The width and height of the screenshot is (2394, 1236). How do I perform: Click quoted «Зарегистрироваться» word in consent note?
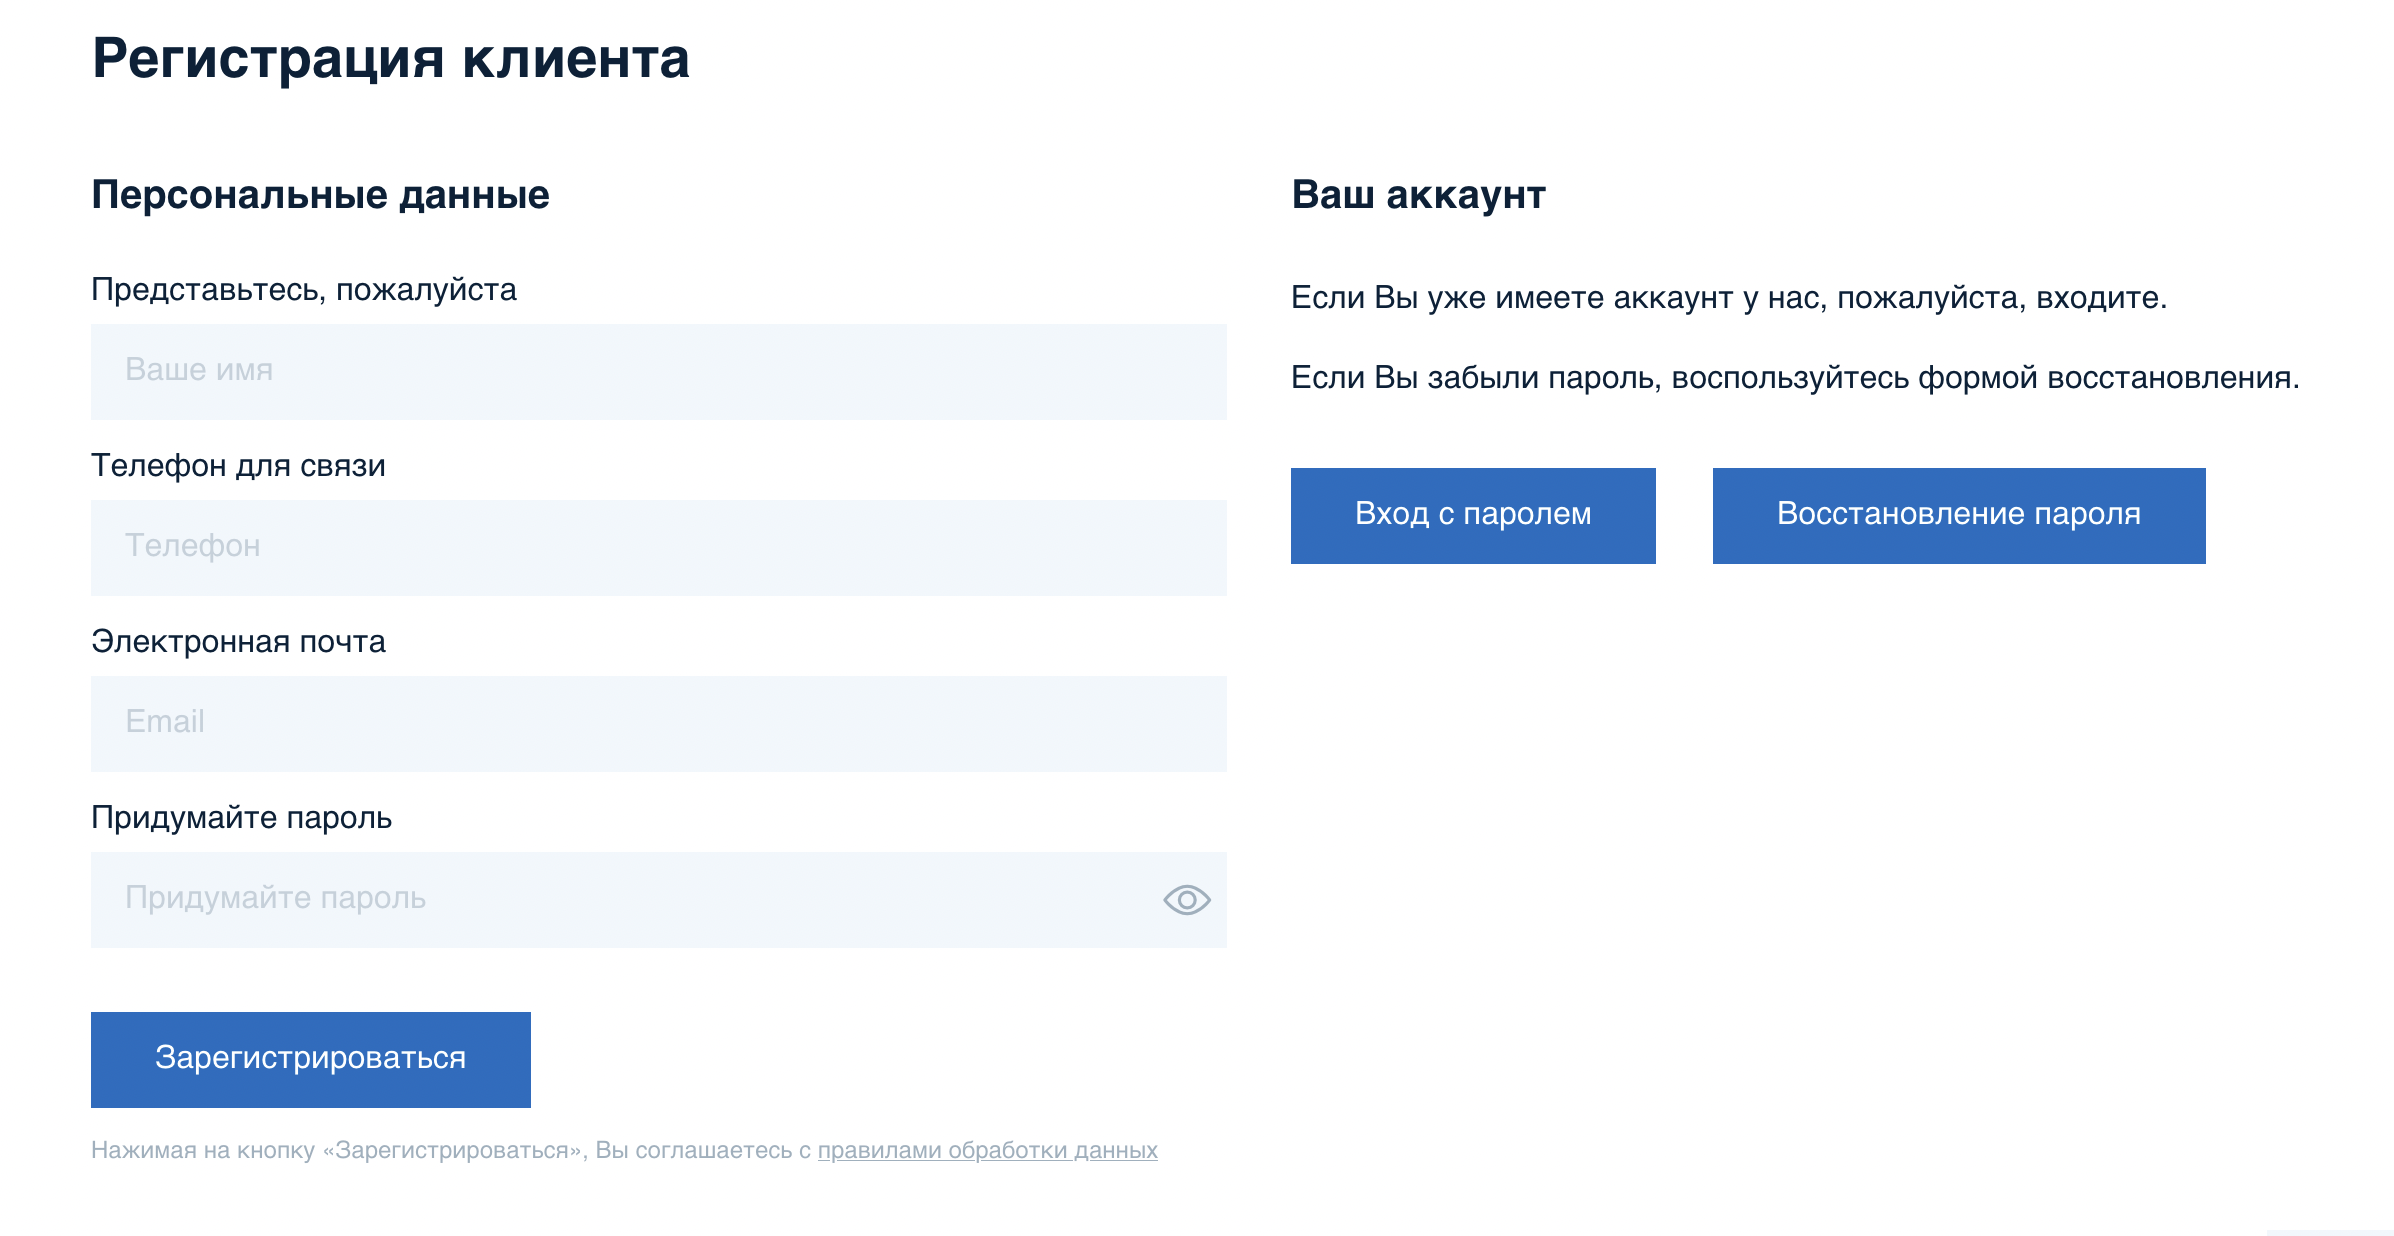(x=452, y=1150)
